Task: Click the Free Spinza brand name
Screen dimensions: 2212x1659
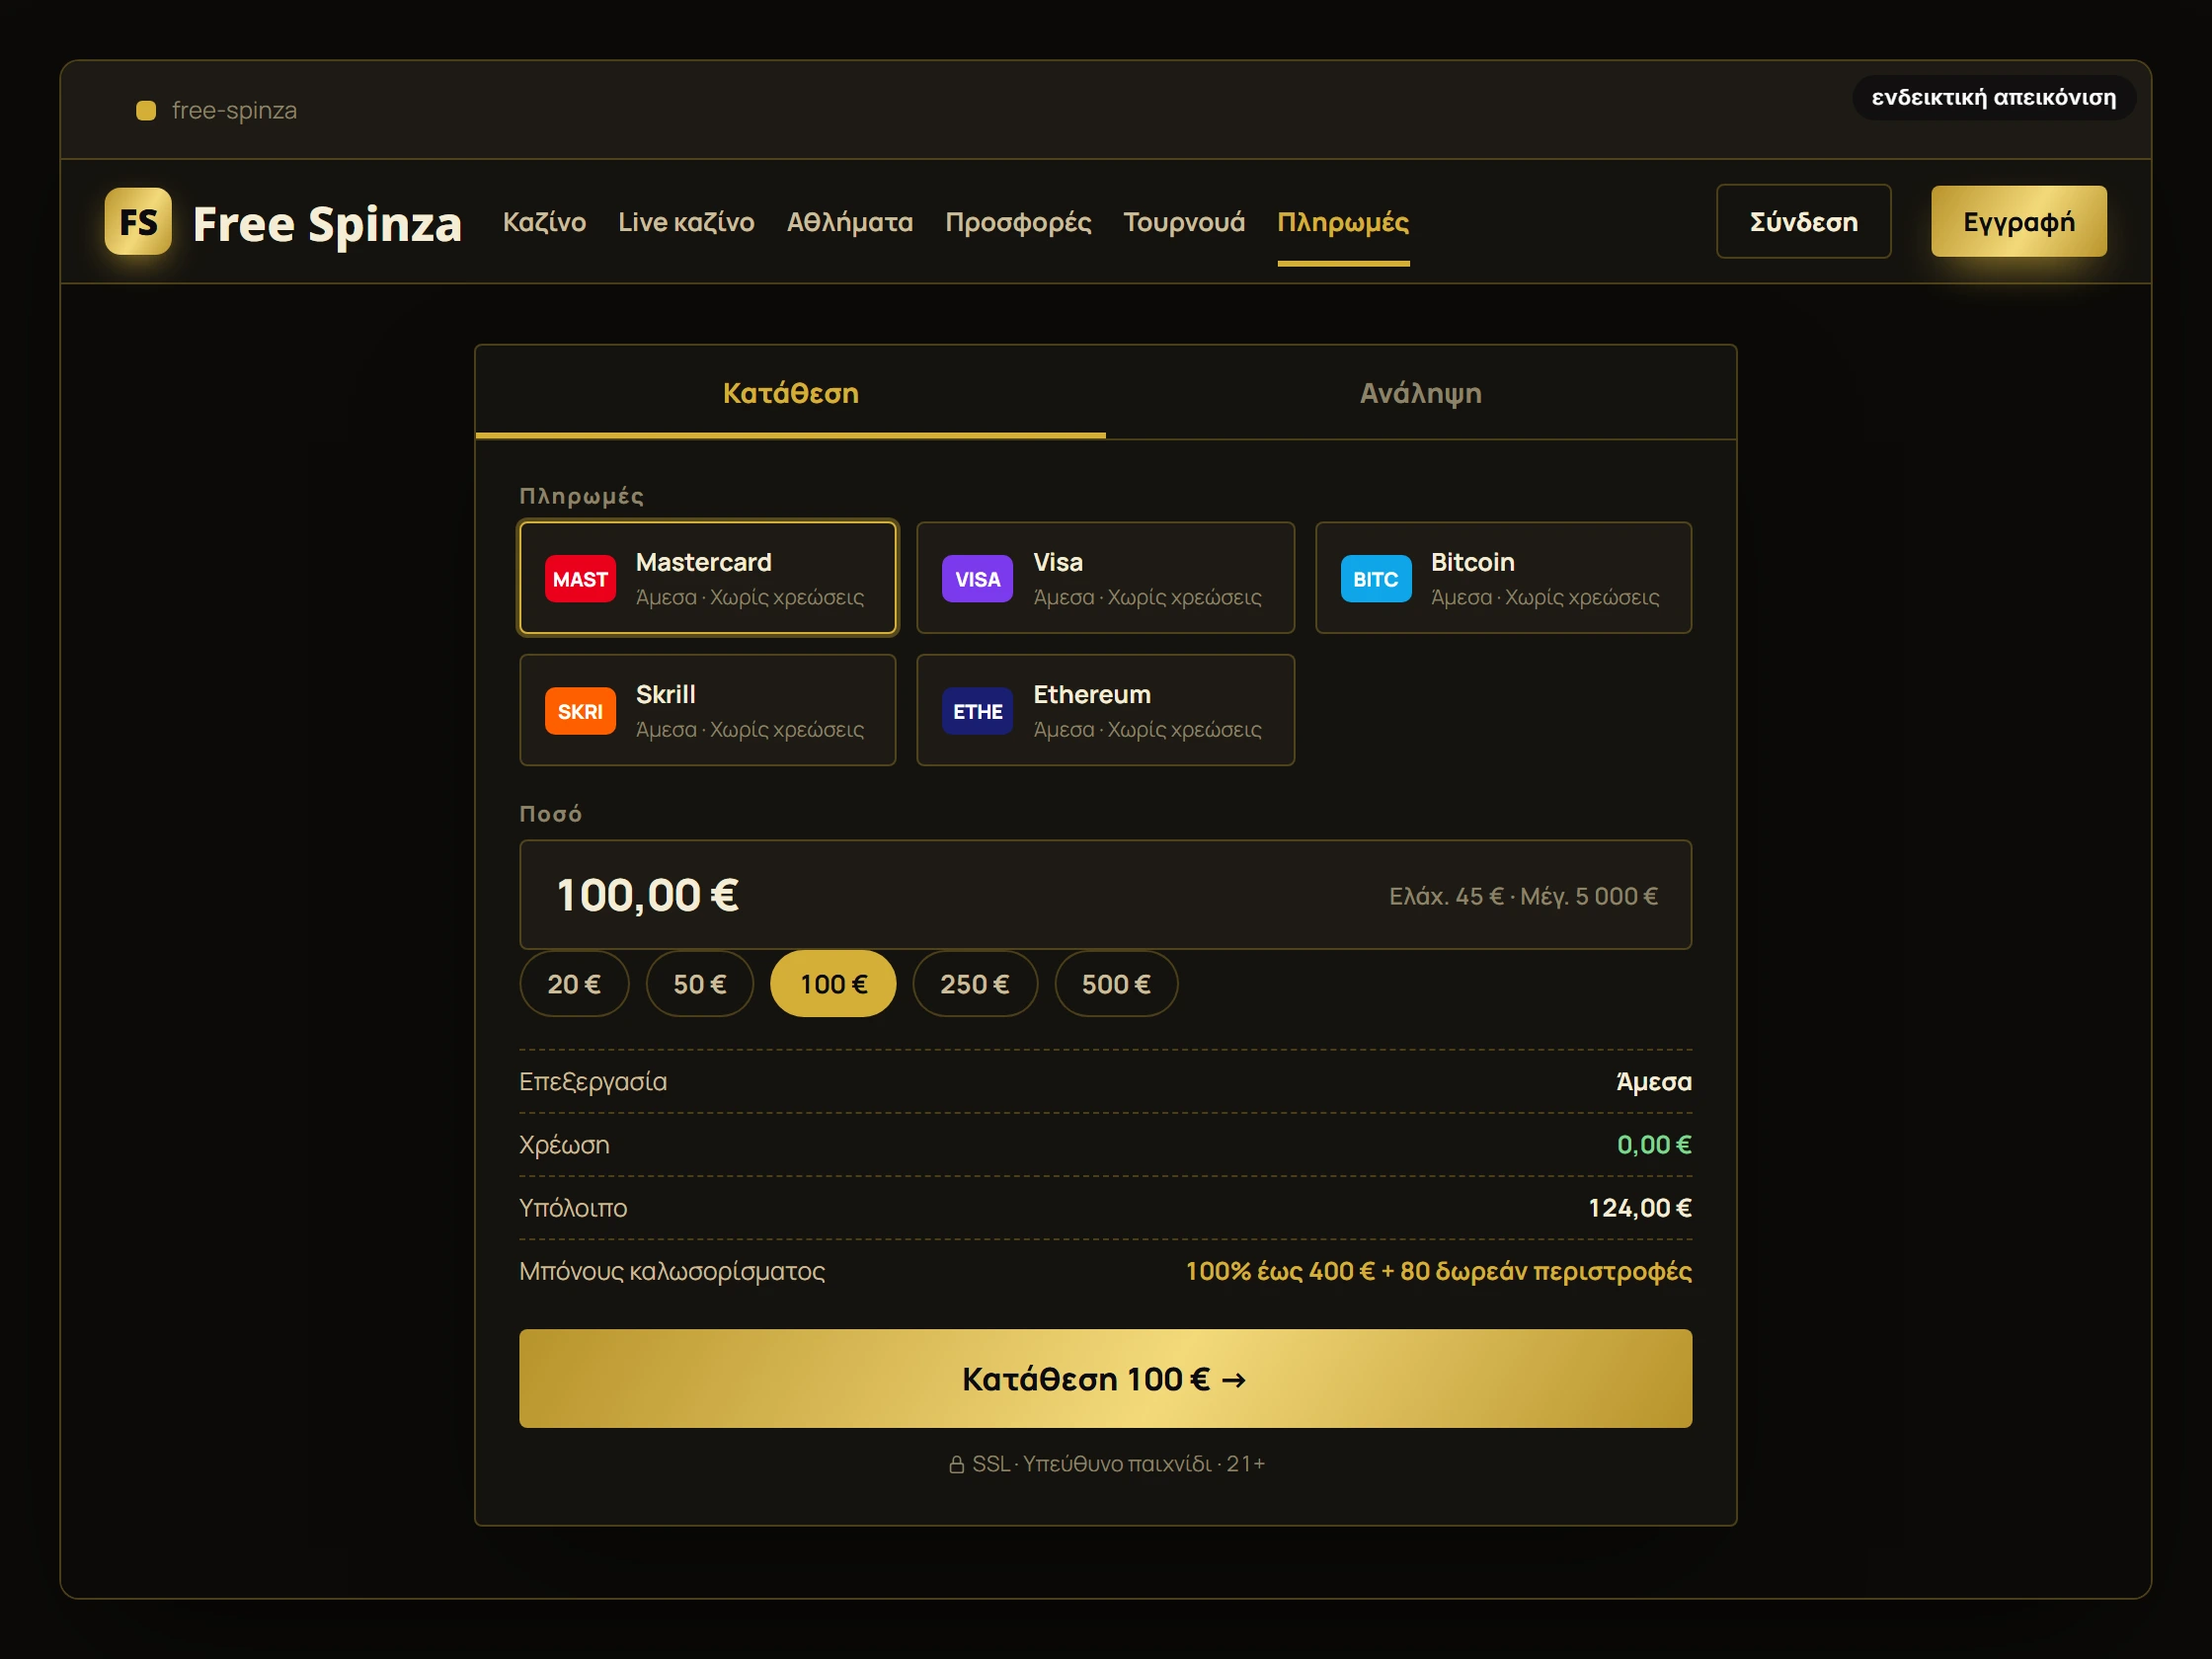Action: (x=327, y=223)
